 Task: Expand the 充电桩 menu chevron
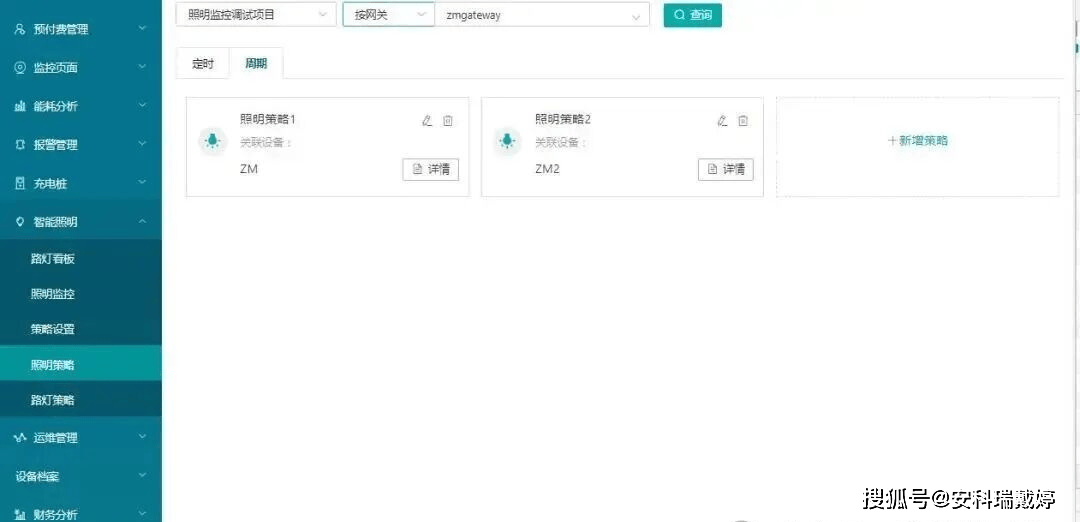(x=142, y=182)
